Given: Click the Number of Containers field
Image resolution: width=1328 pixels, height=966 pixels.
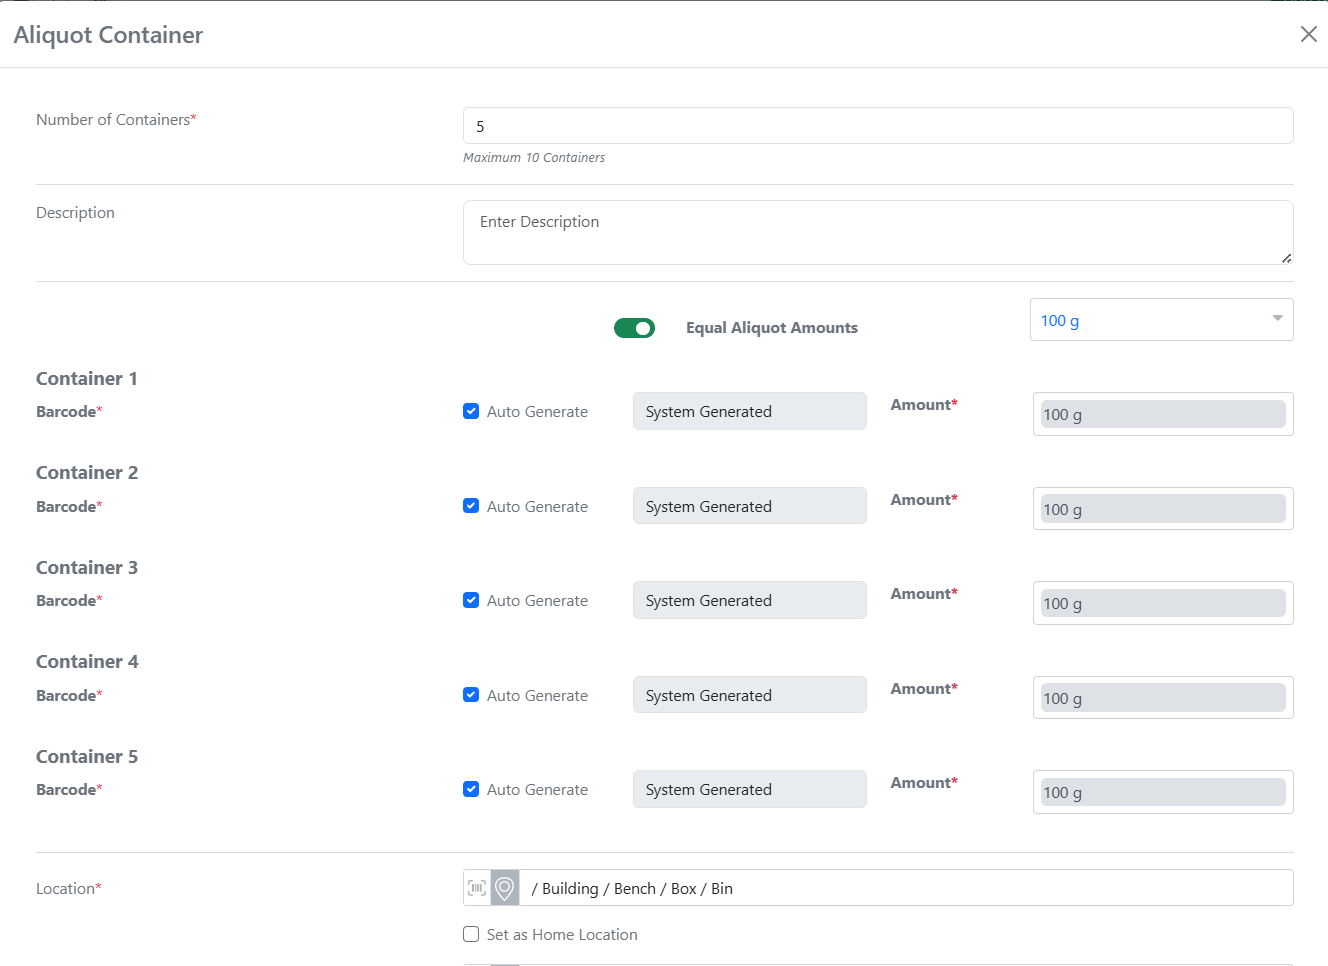Looking at the screenshot, I should click(x=877, y=126).
